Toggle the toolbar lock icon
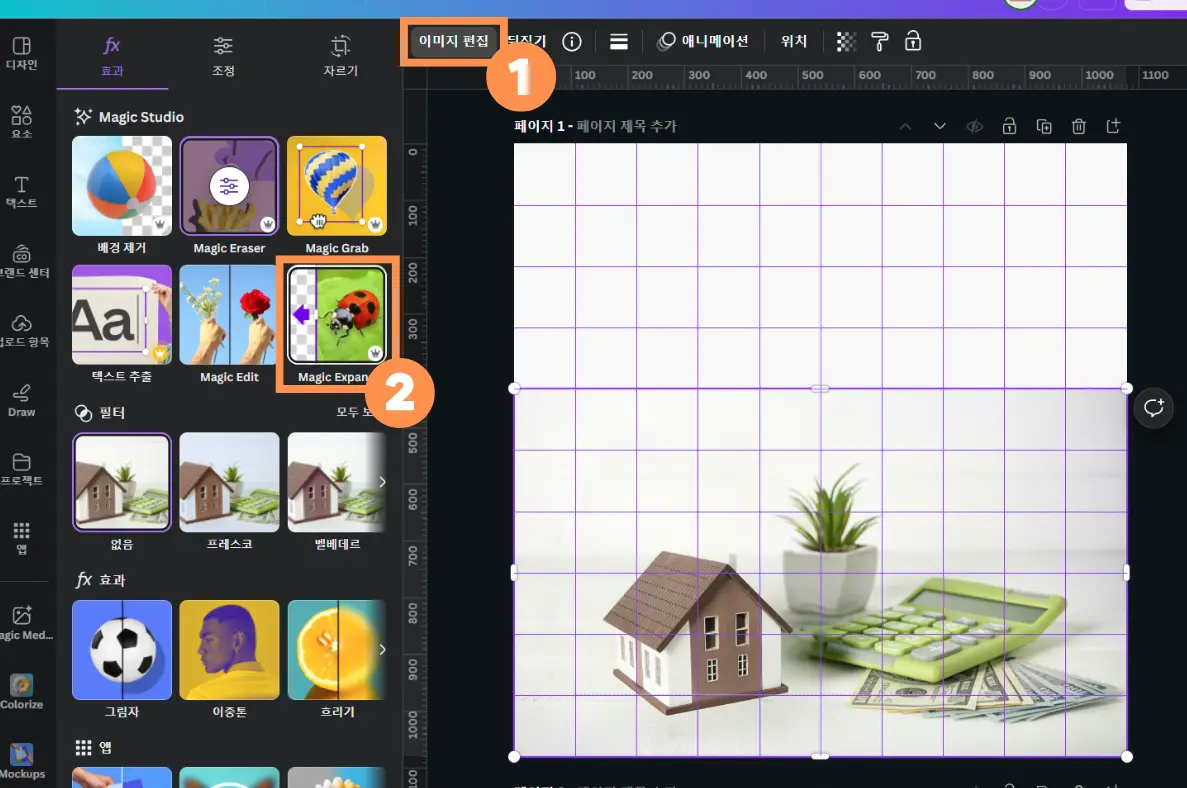The image size is (1187, 788). pos(913,41)
